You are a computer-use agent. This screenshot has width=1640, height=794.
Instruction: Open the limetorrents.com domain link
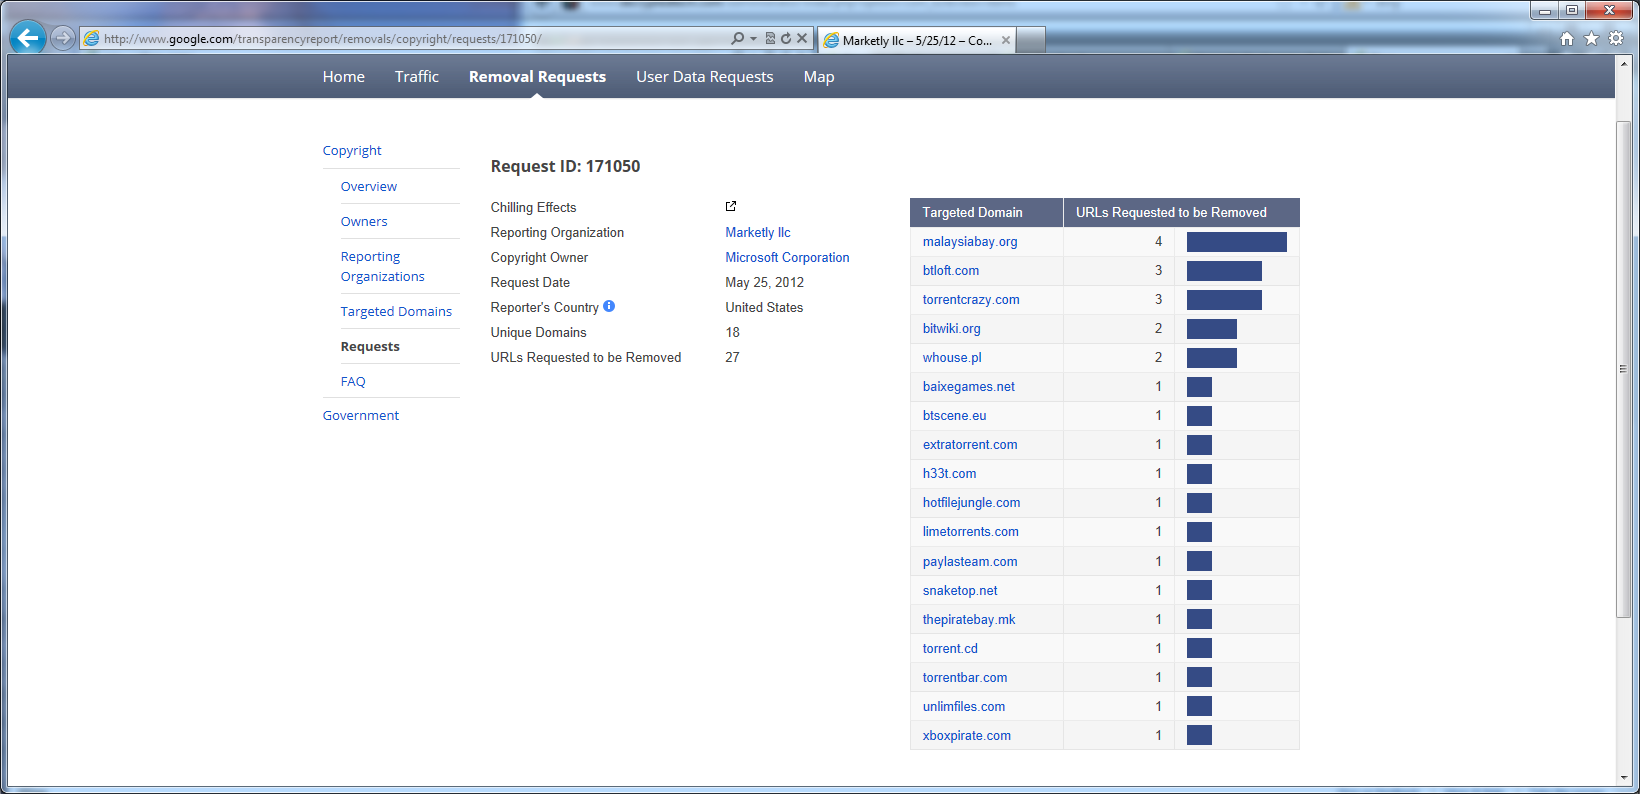[x=971, y=531]
